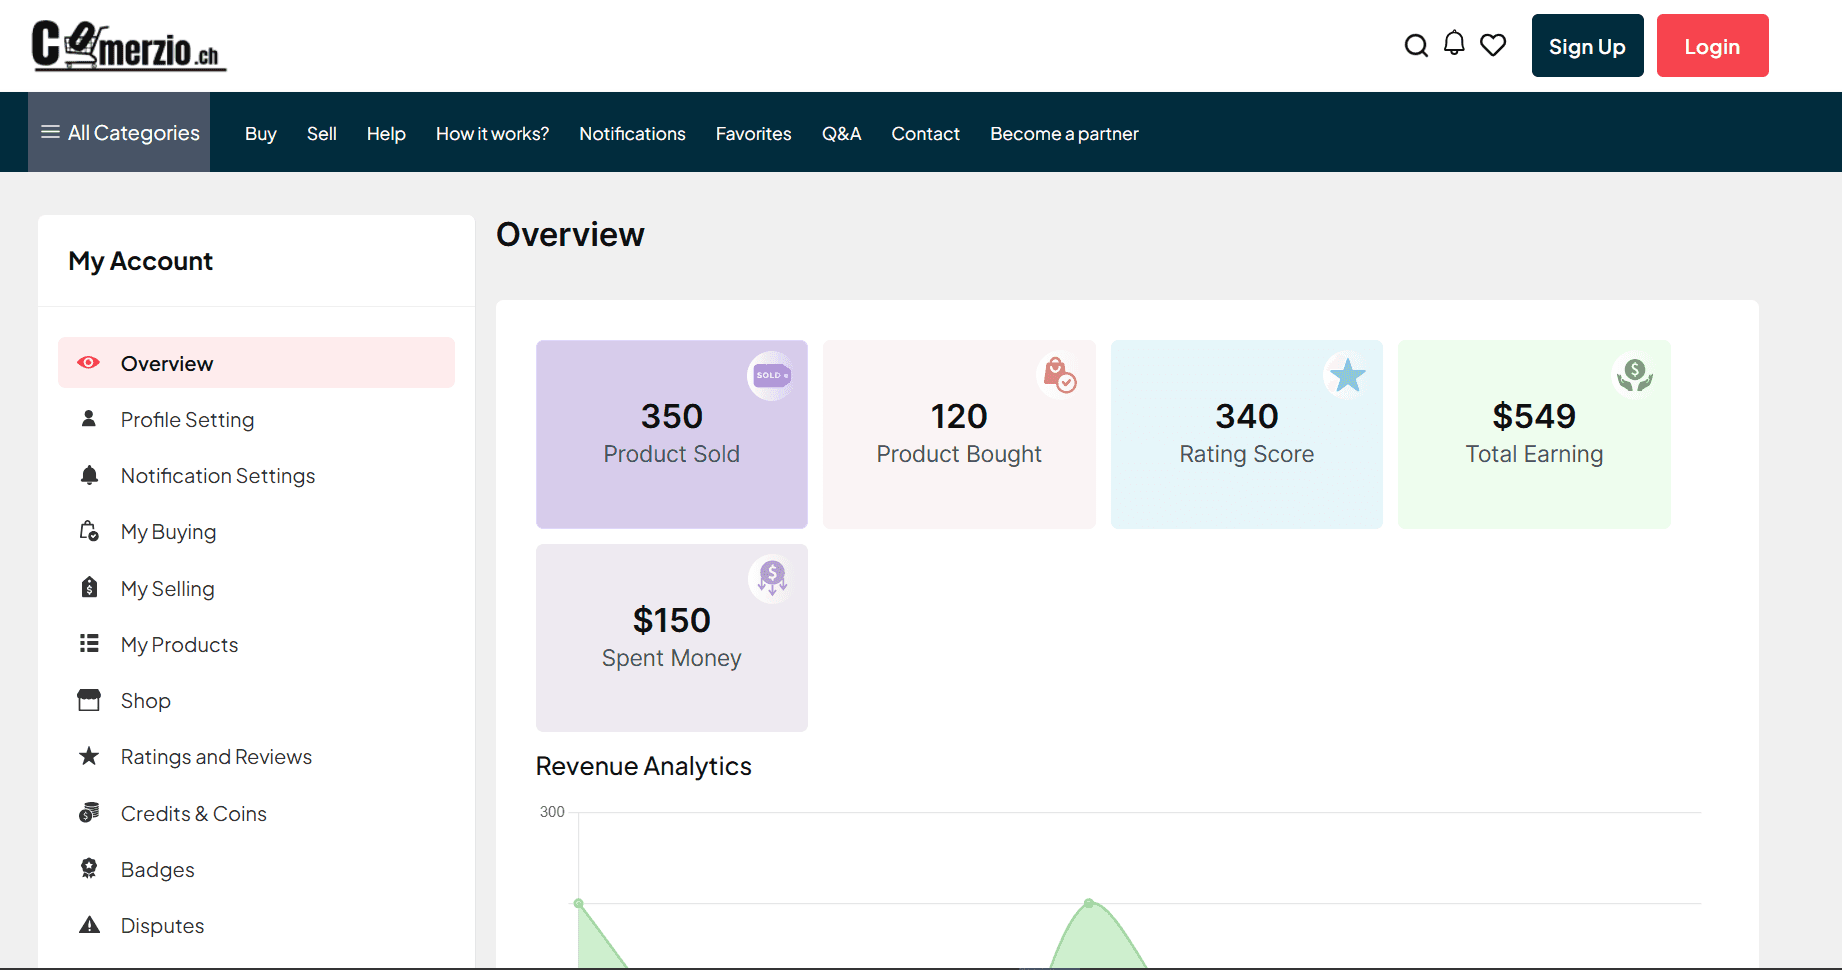1842x970 pixels.
Task: Click the red eye Overview icon
Action: click(x=89, y=362)
